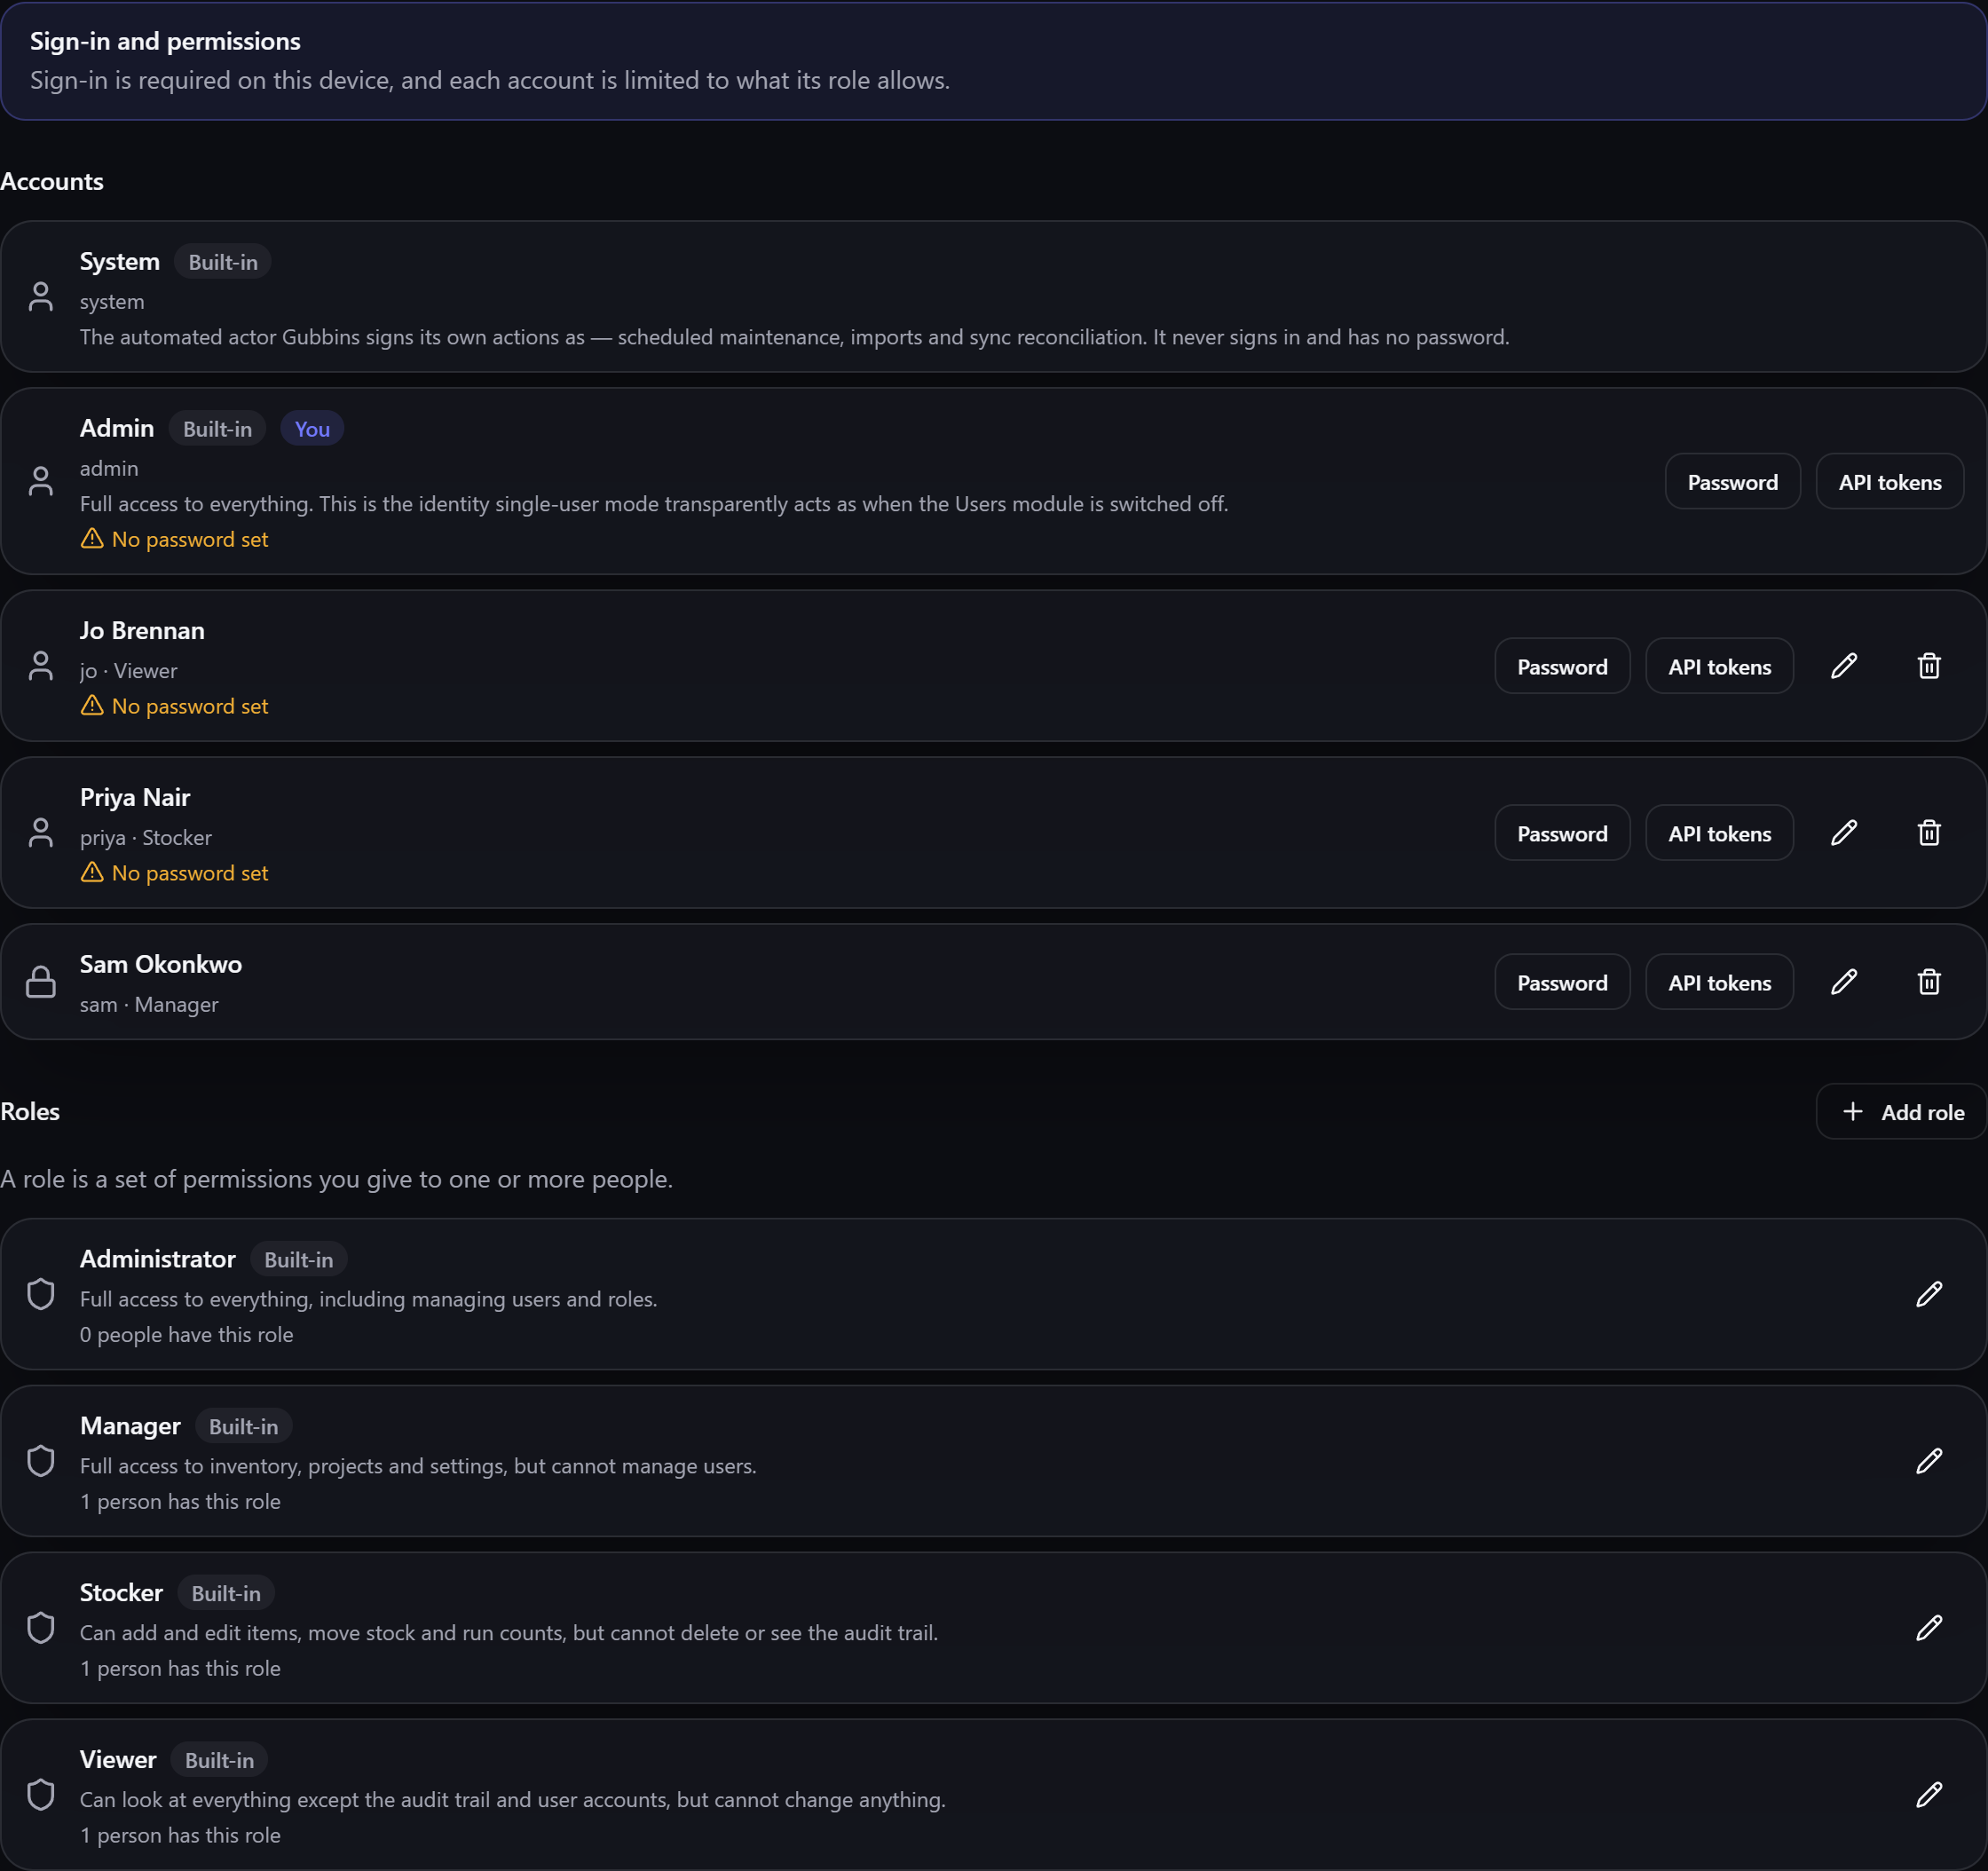Image resolution: width=1988 pixels, height=1871 pixels.
Task: Click the Accounts section heading
Action: tap(52, 181)
